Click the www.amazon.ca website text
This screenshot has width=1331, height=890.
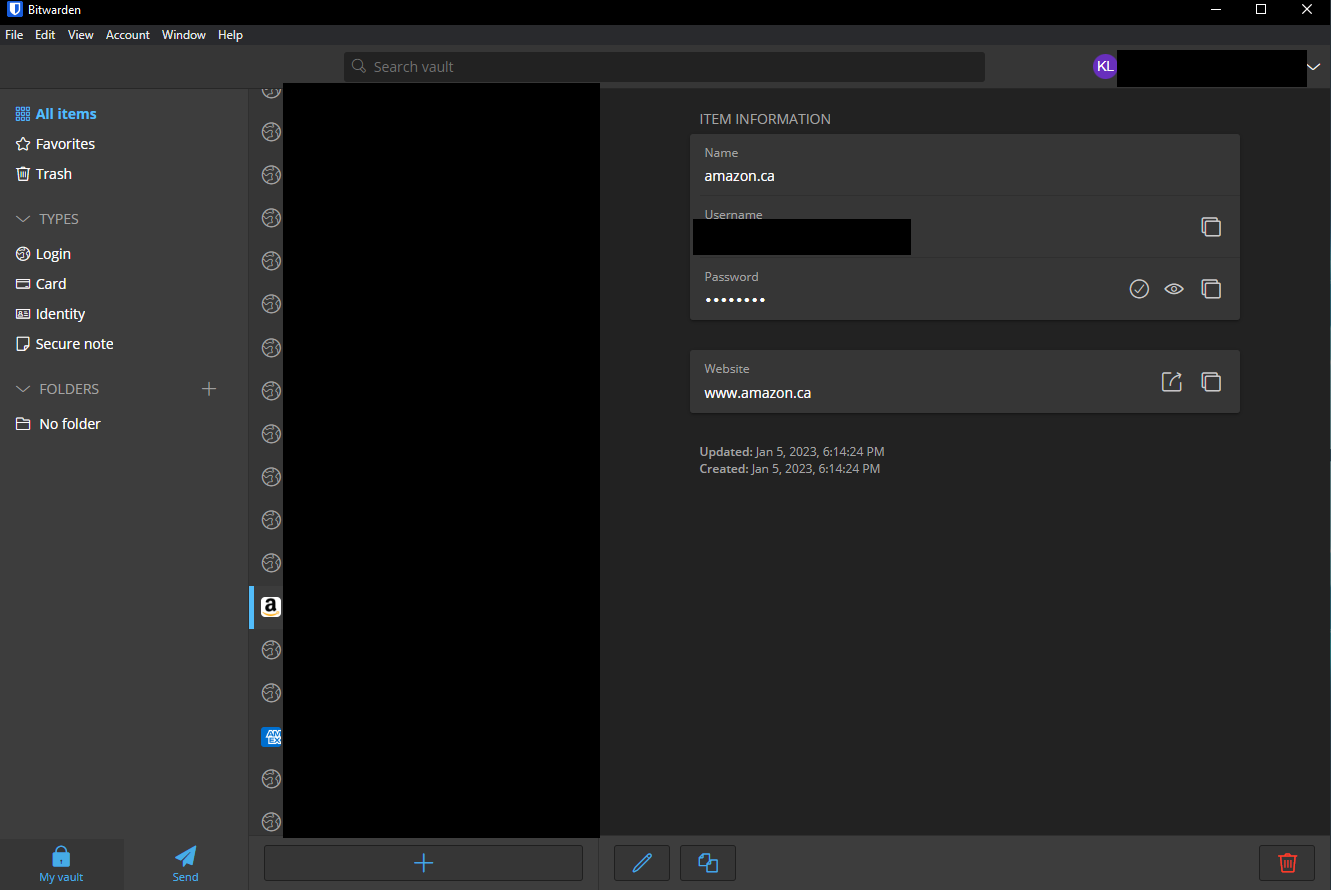pyautogui.click(x=757, y=393)
